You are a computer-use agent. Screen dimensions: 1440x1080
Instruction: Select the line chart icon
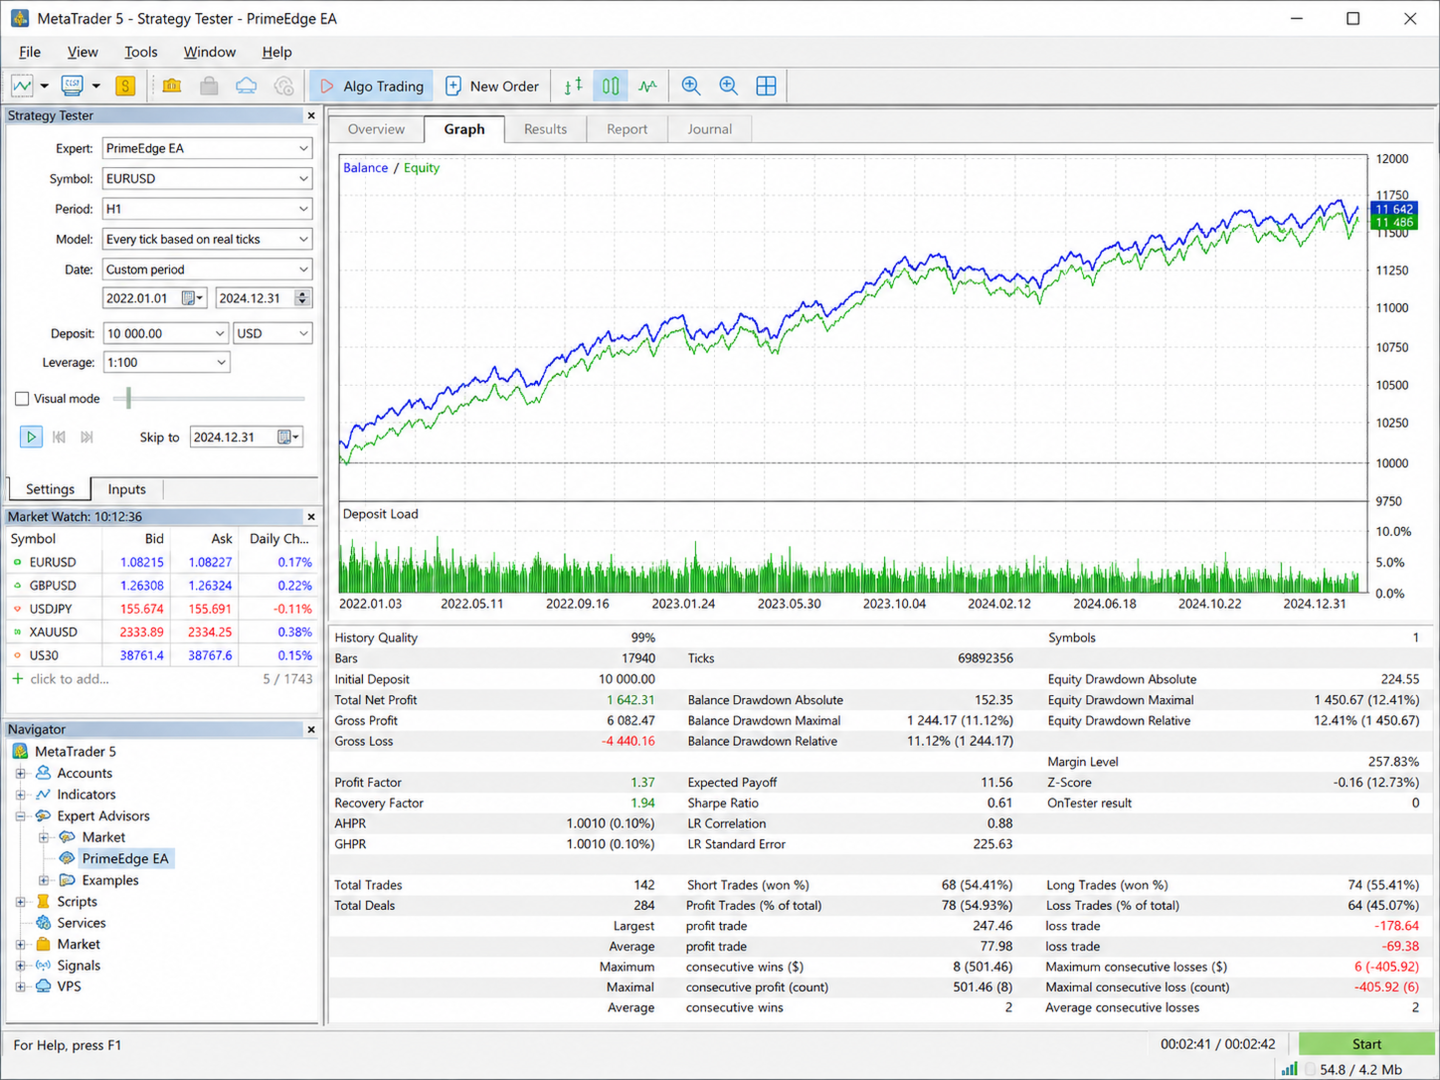[648, 86]
